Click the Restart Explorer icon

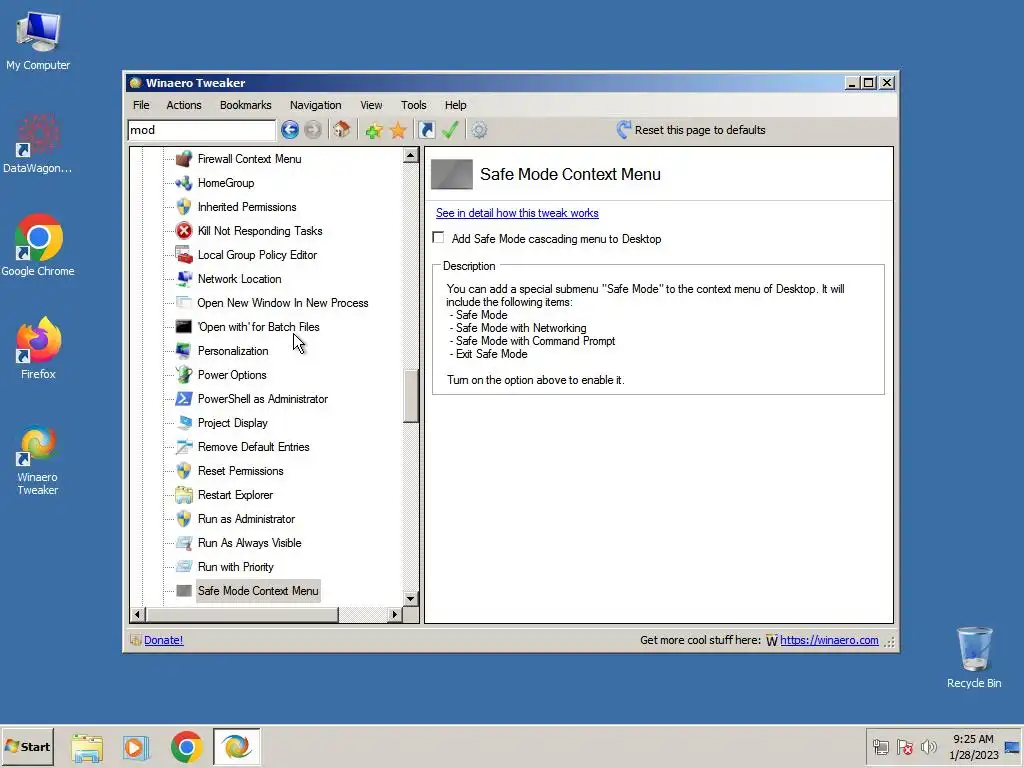point(184,495)
